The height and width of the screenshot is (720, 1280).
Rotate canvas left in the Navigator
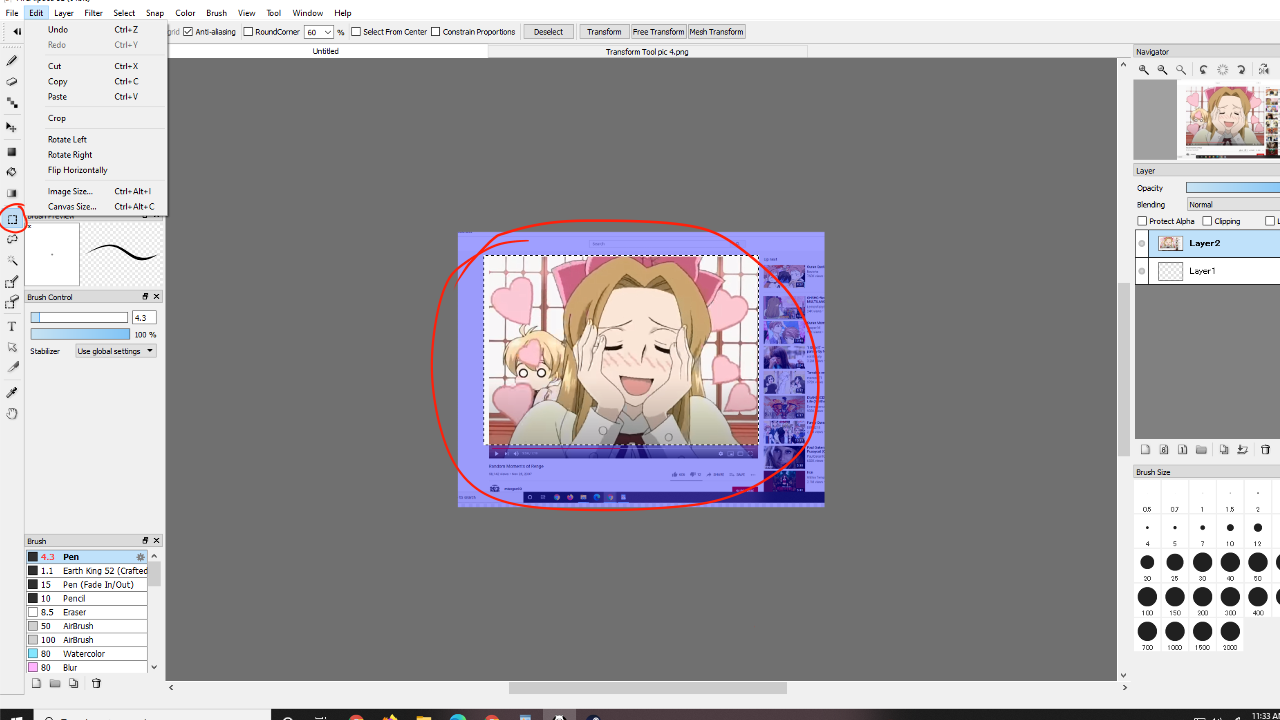click(1204, 70)
